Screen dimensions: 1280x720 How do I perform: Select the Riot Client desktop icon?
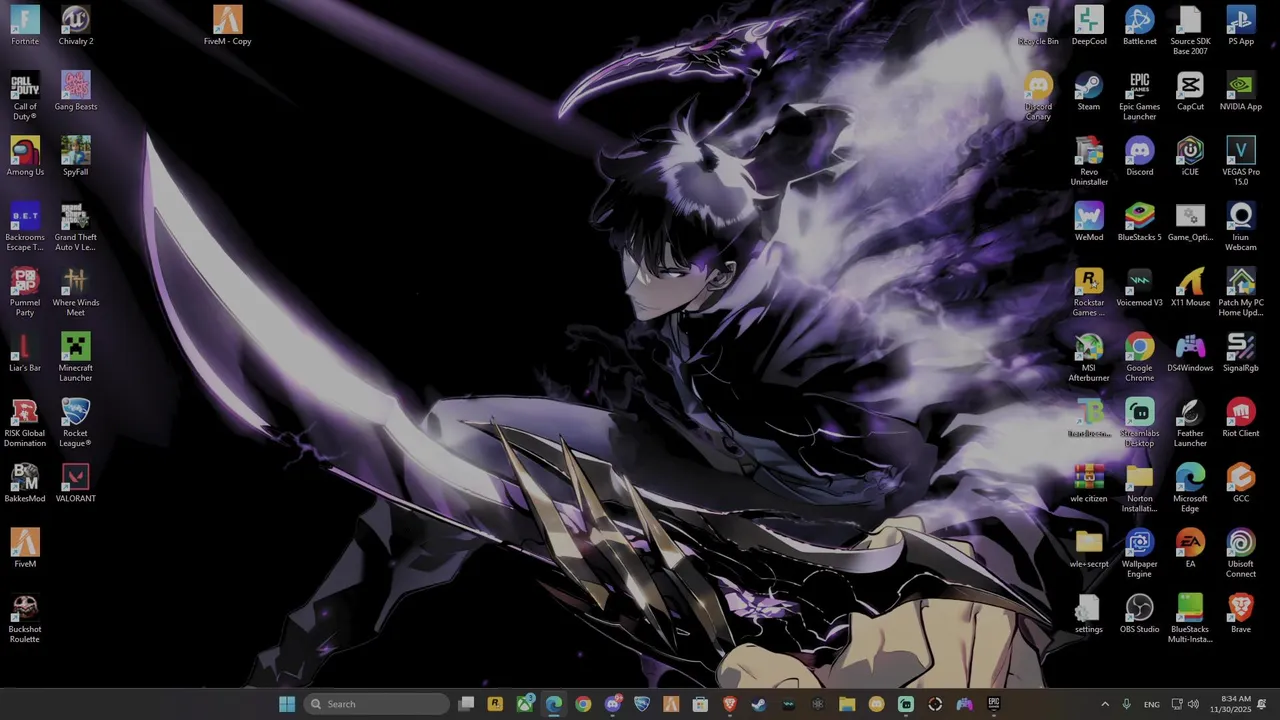(x=1241, y=418)
